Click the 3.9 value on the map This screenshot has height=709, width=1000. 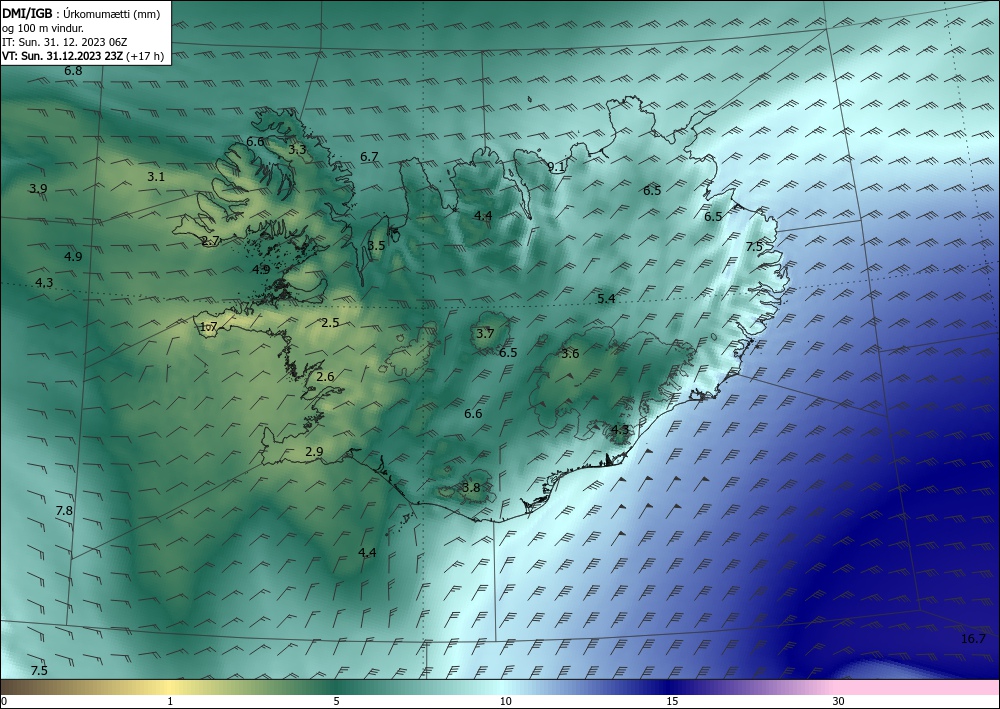38,189
